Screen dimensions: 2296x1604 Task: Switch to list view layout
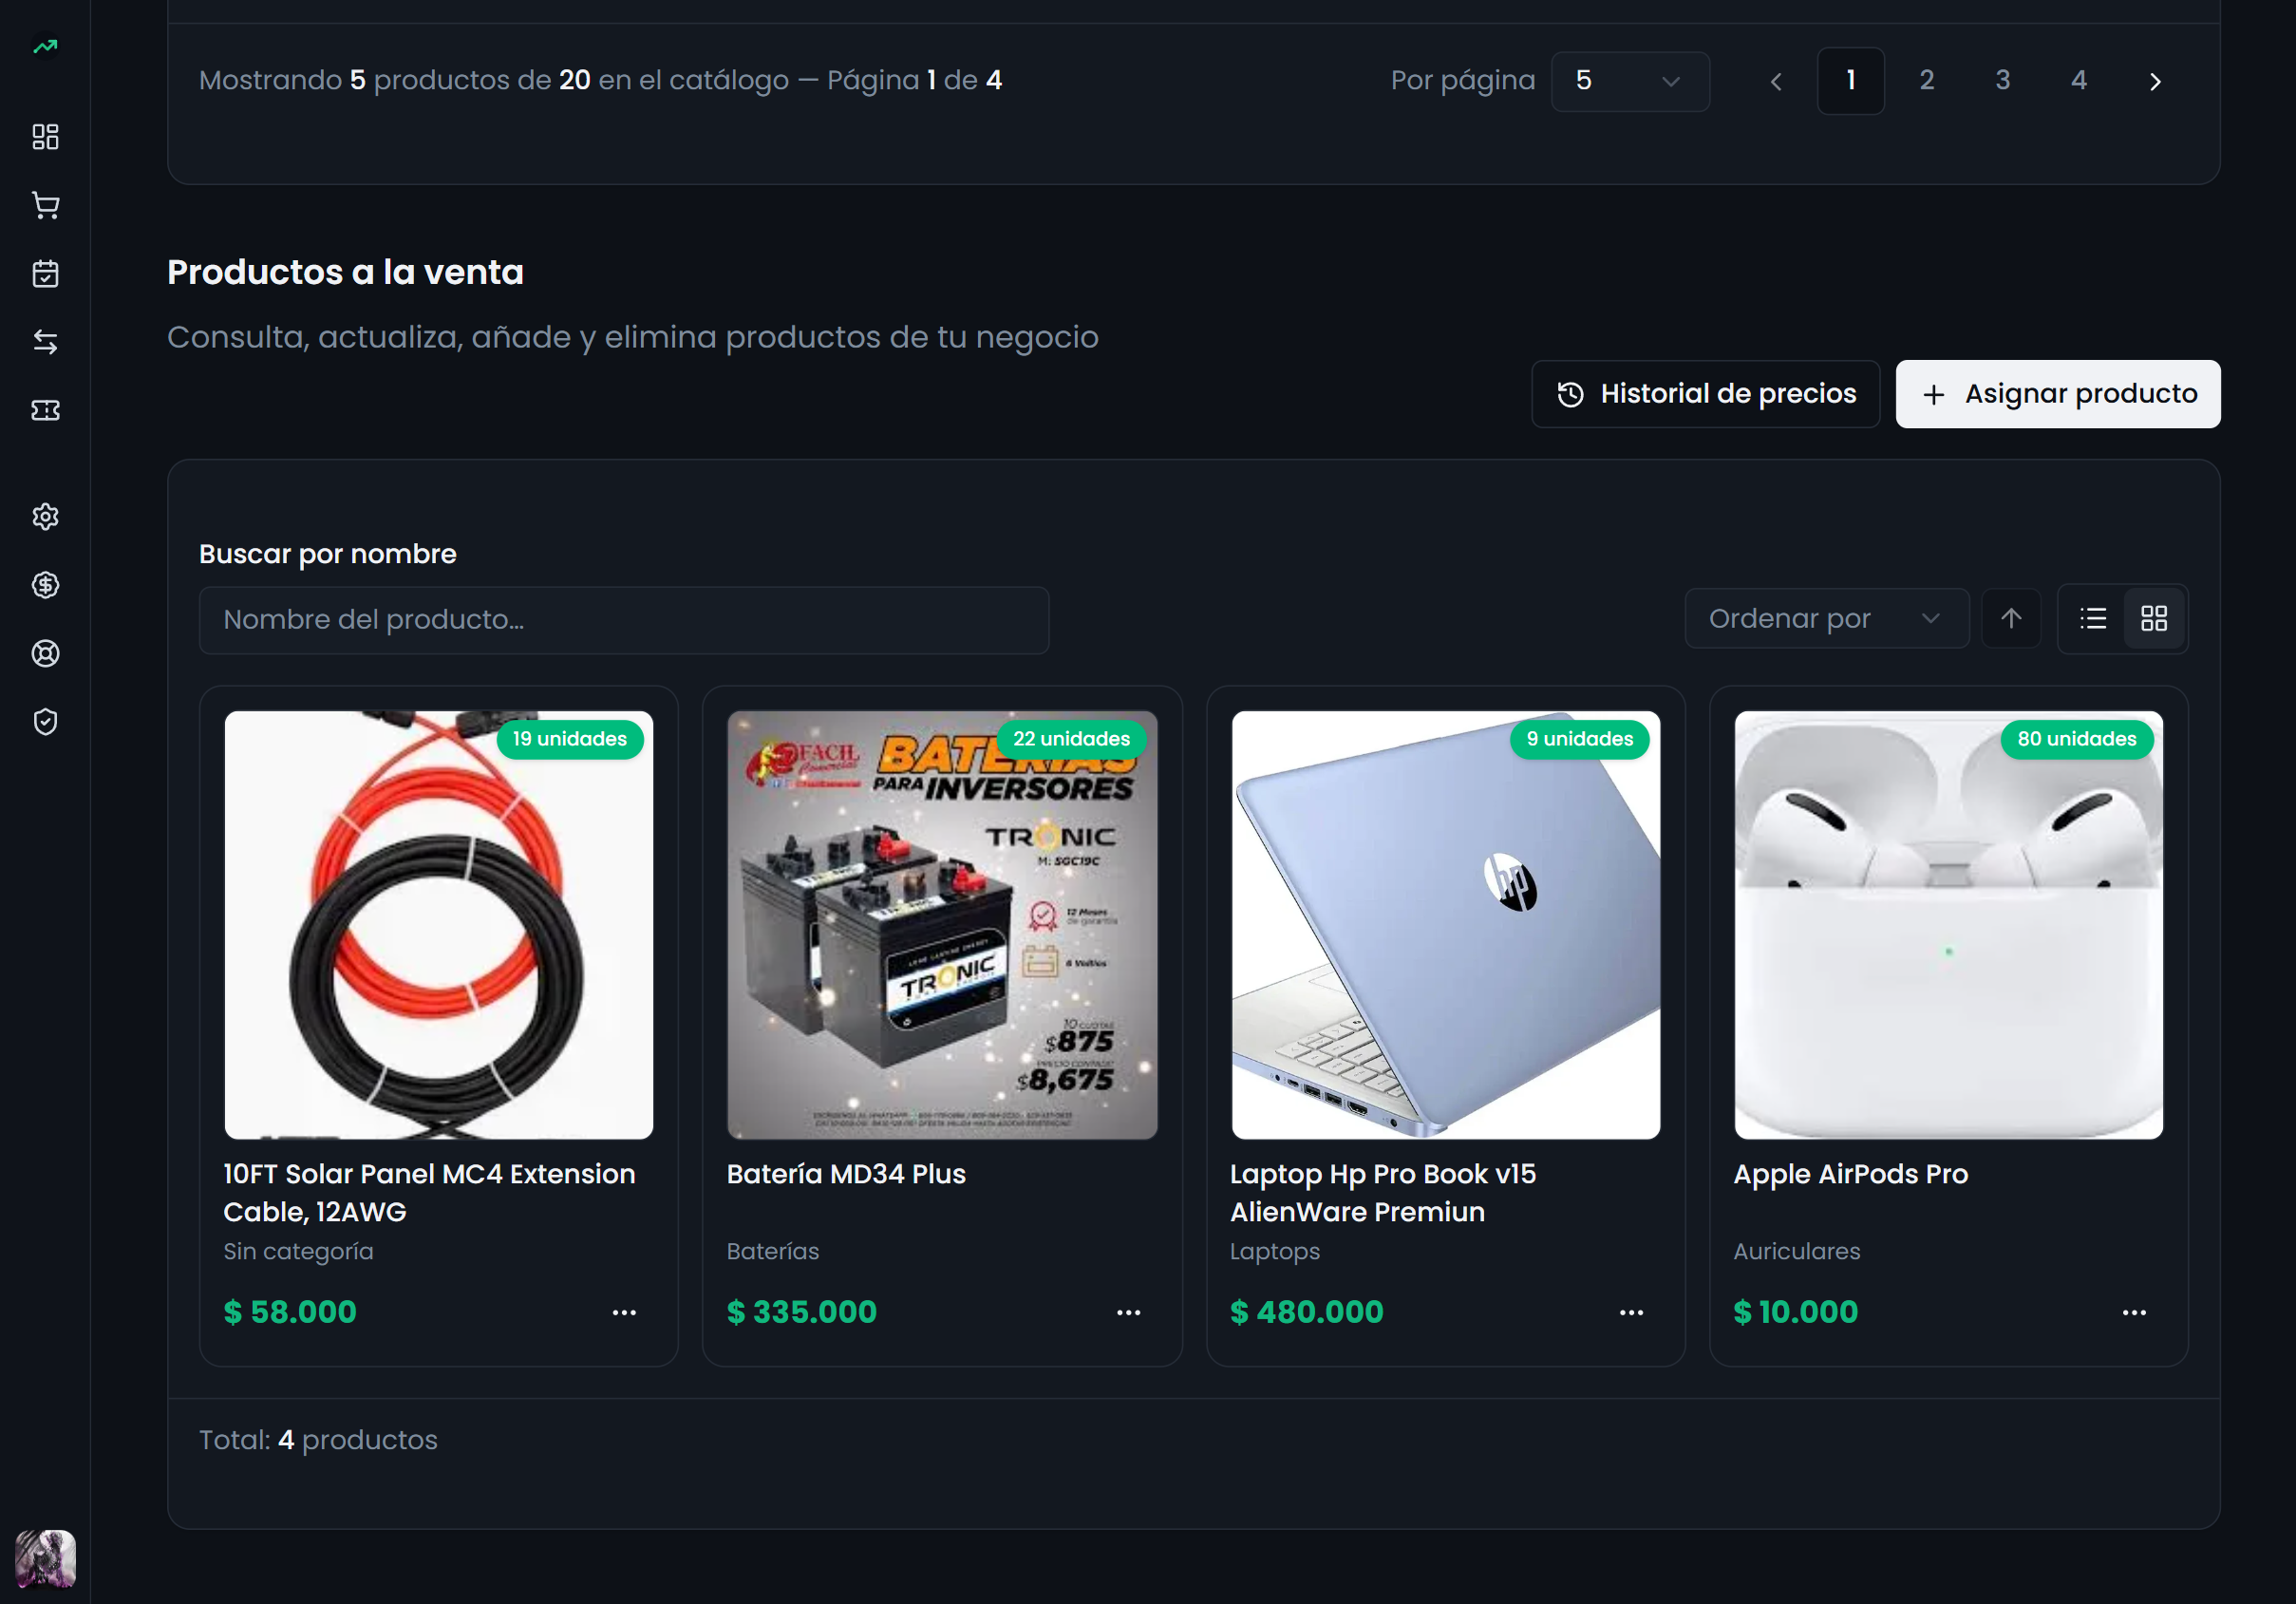[x=2093, y=619]
